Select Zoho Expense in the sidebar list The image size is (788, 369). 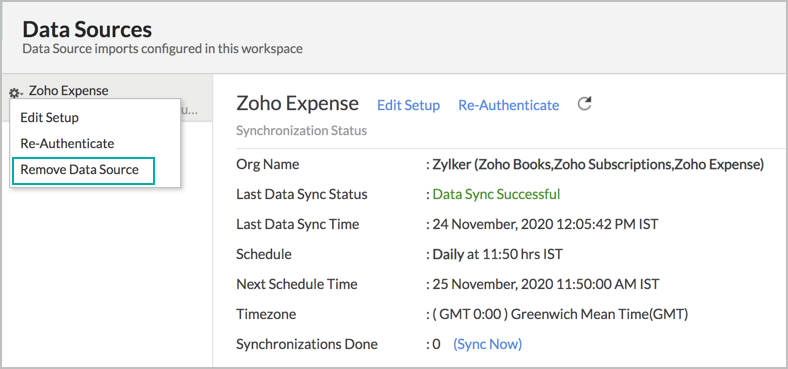click(68, 91)
